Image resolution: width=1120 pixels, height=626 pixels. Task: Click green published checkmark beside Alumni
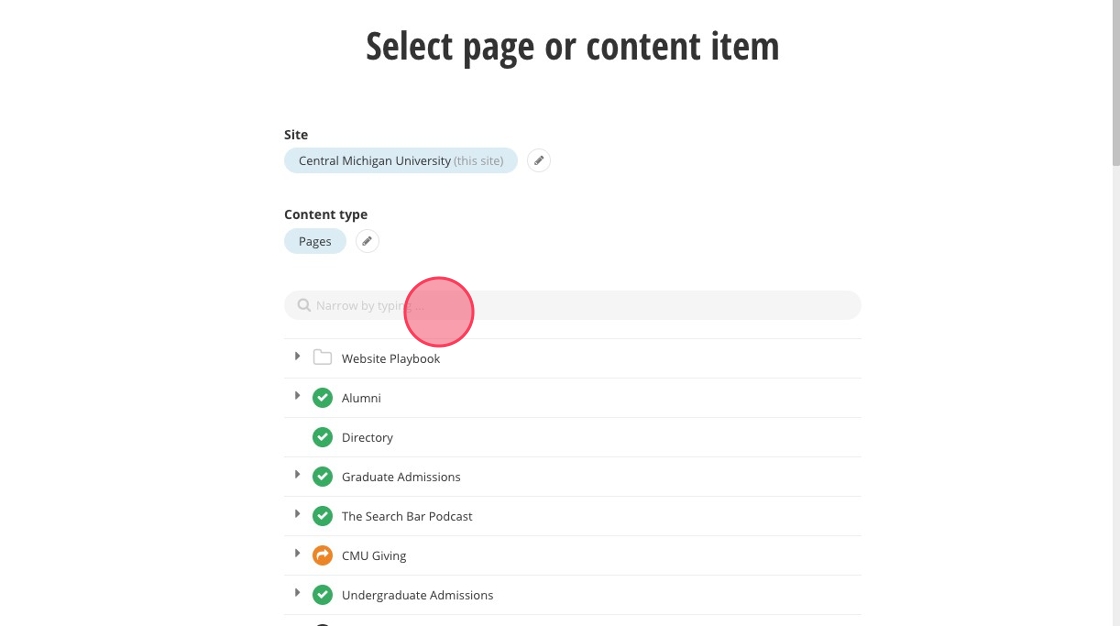(x=322, y=398)
